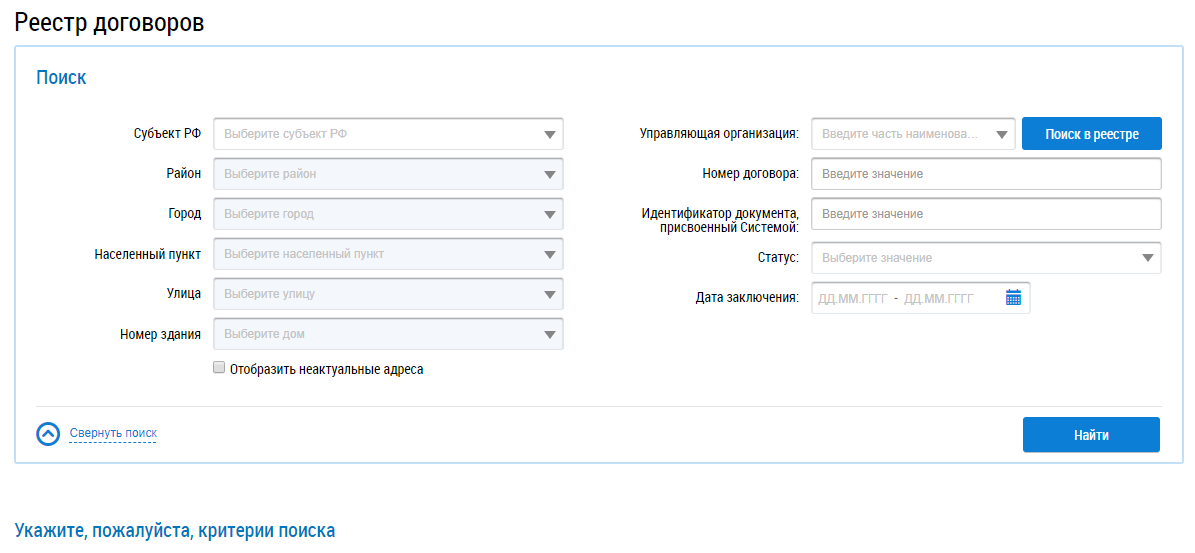This screenshot has width=1195, height=553.
Task: Expand the Район dropdown list
Action: (388, 174)
